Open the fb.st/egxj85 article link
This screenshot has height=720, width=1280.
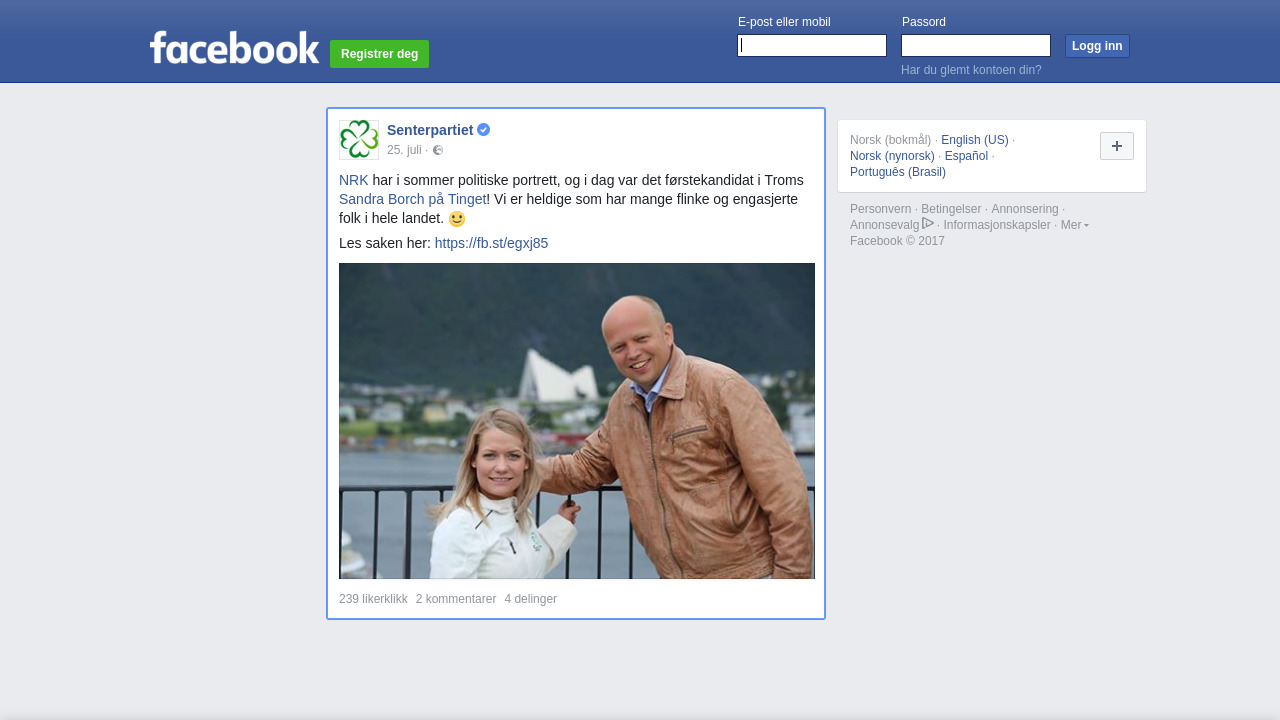click(491, 243)
